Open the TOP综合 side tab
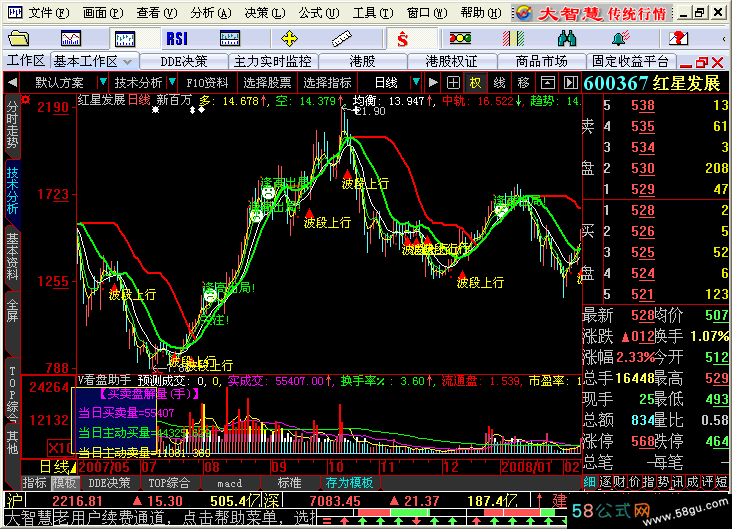Screen dimensions: 732x529 tap(12, 393)
